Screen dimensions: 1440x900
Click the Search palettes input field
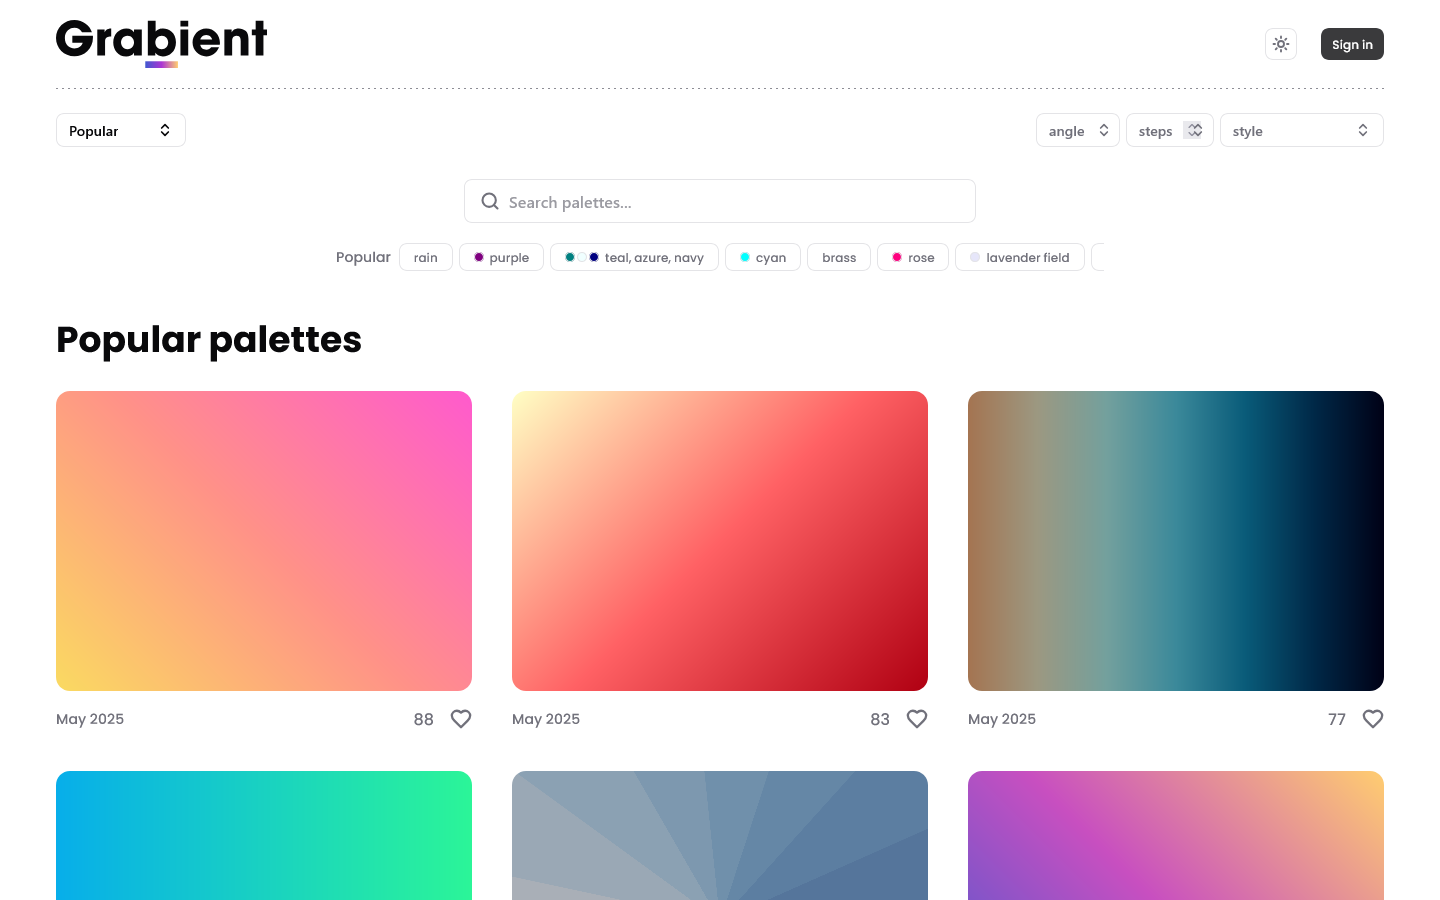pyautogui.click(x=720, y=201)
